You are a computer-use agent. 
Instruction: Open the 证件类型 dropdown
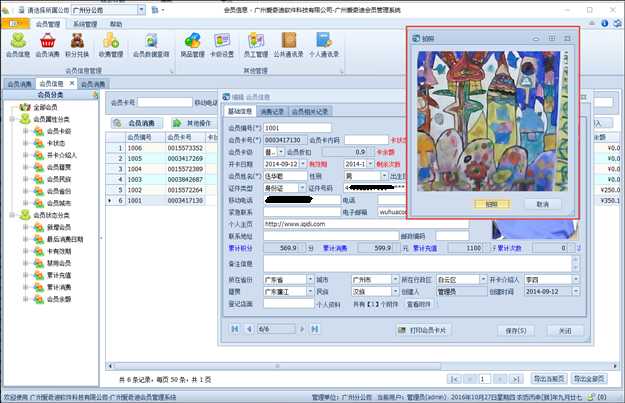tap(302, 188)
